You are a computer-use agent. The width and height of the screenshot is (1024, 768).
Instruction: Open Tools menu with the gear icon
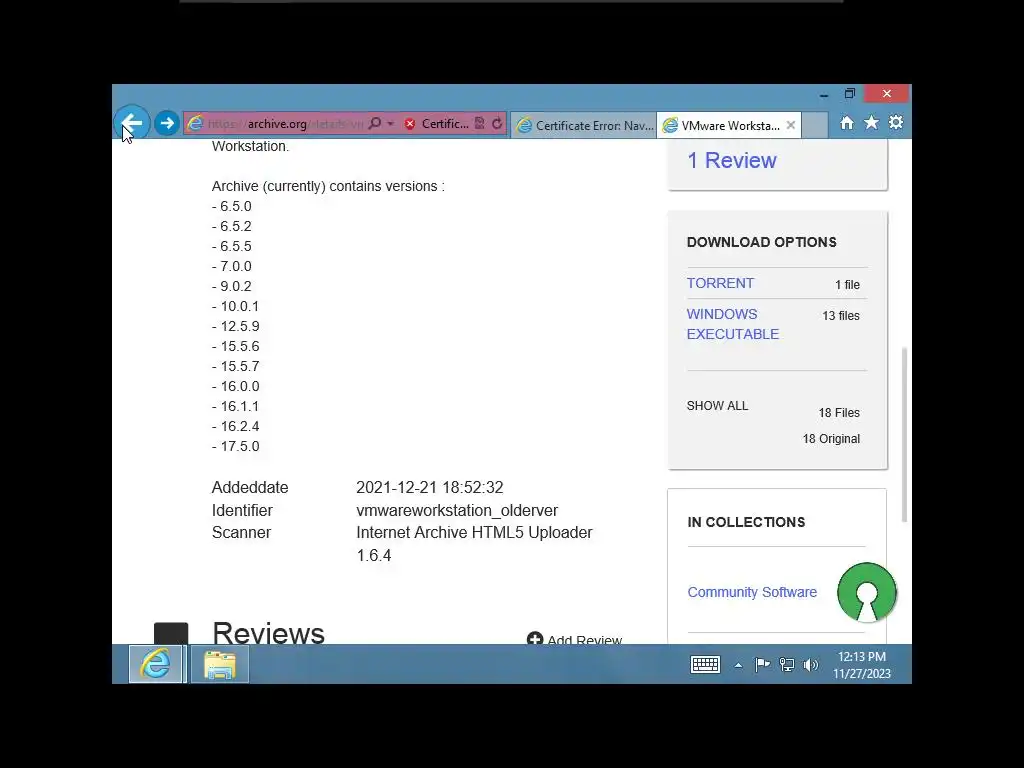(896, 123)
